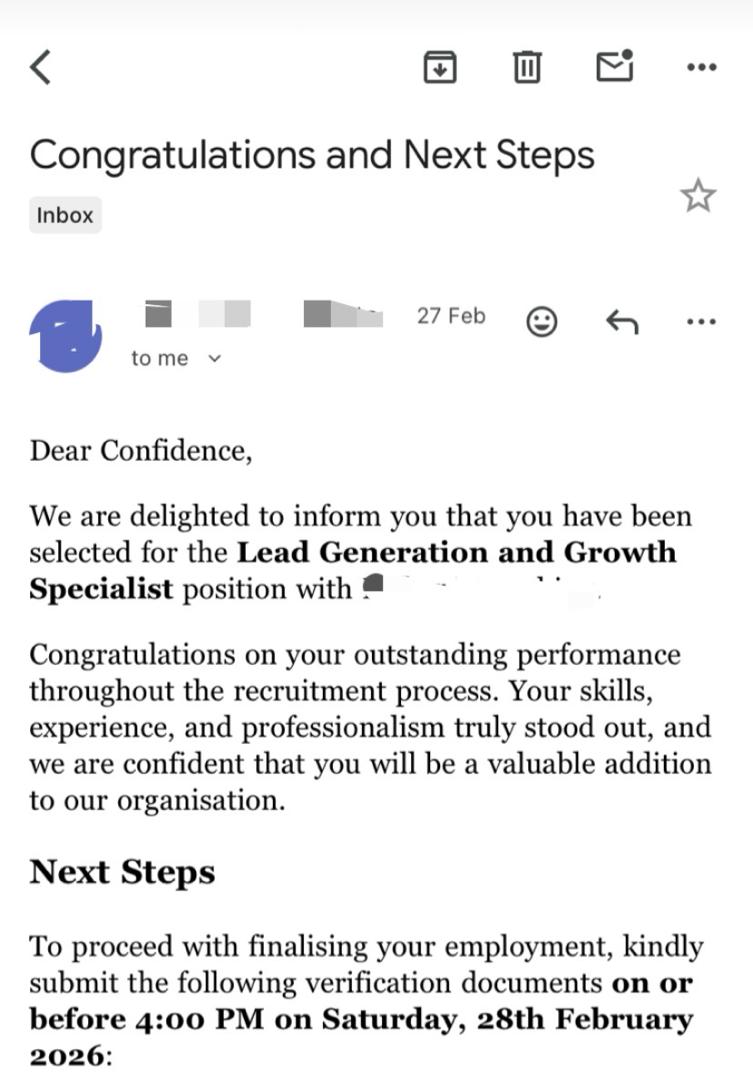
Task: Tap the bold 'Lead Generation and Growth Specialist' text
Action: click(353, 570)
